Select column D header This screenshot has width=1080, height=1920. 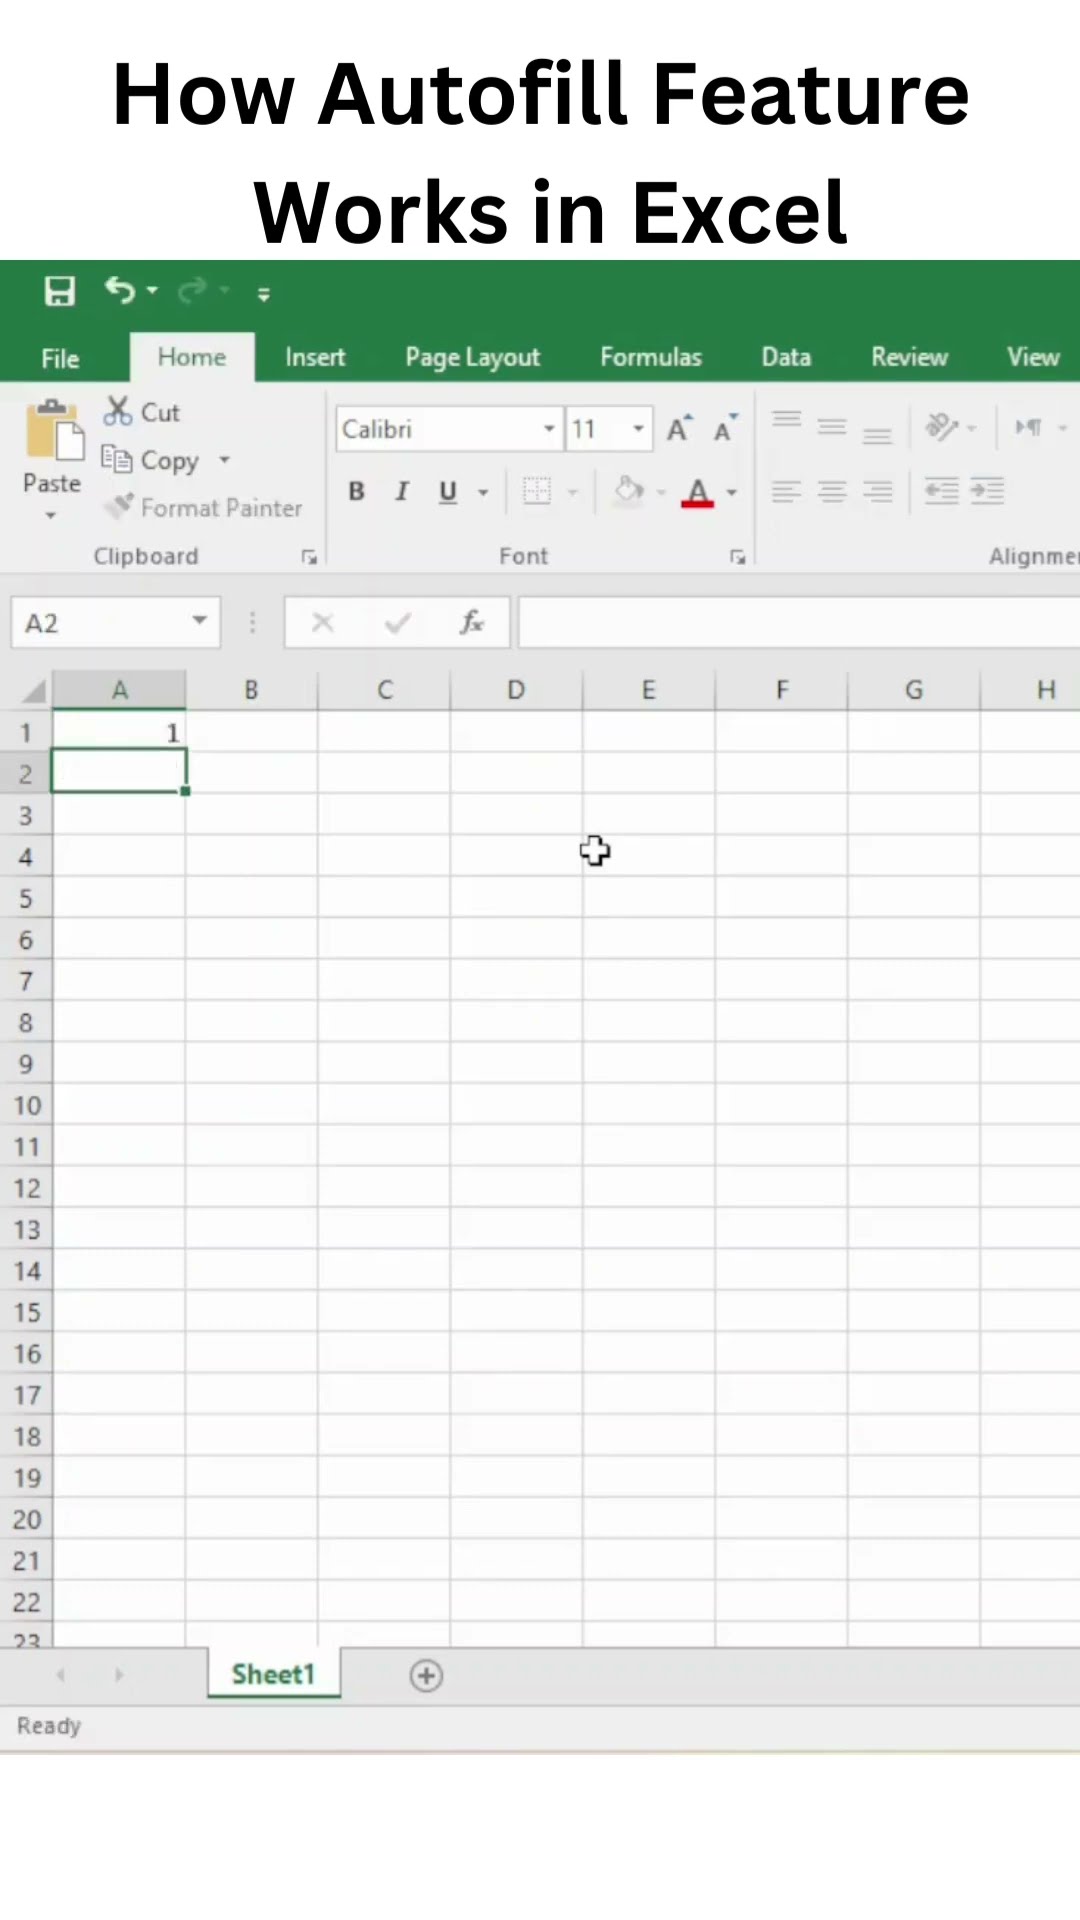point(516,690)
